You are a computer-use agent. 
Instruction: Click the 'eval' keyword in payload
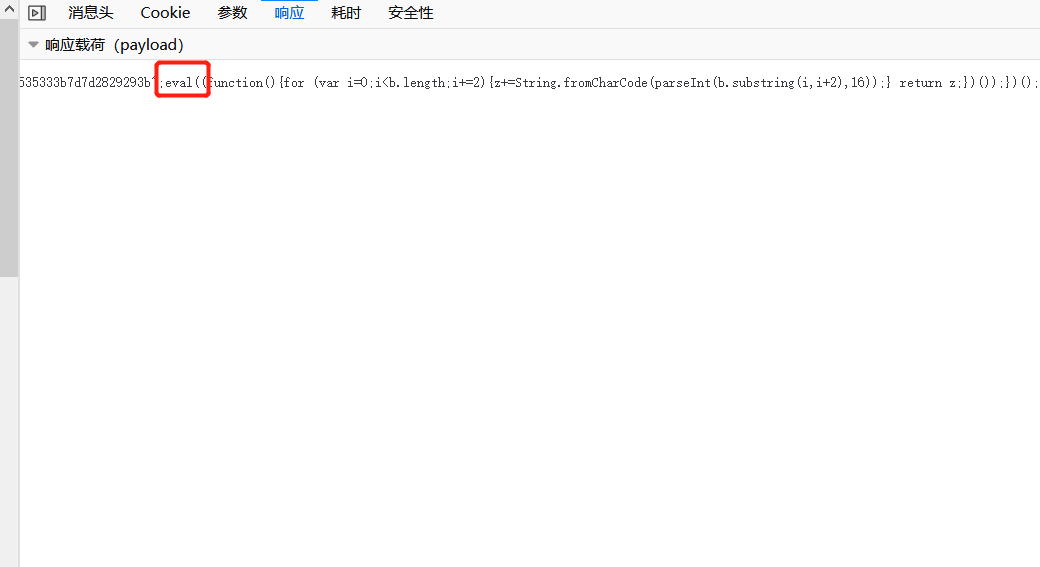coord(178,83)
